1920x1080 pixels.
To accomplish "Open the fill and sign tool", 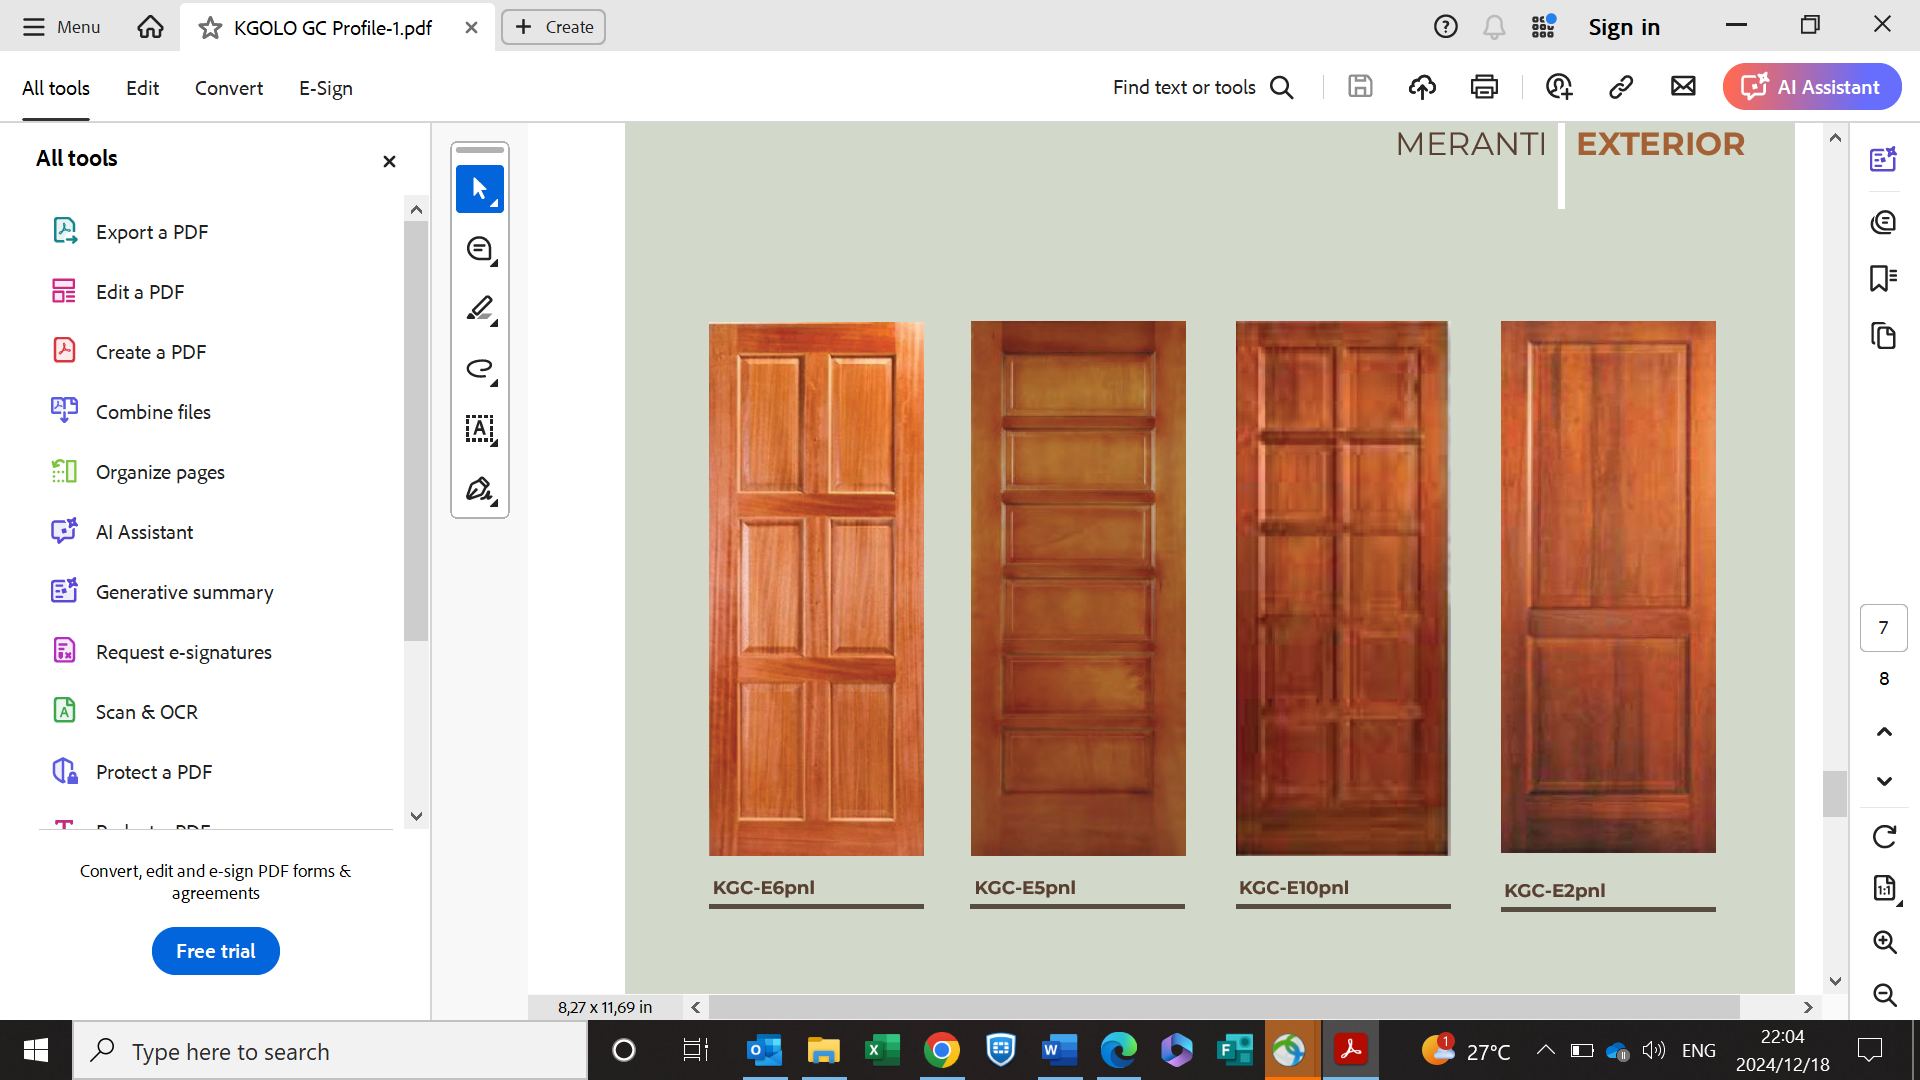I will (x=479, y=489).
